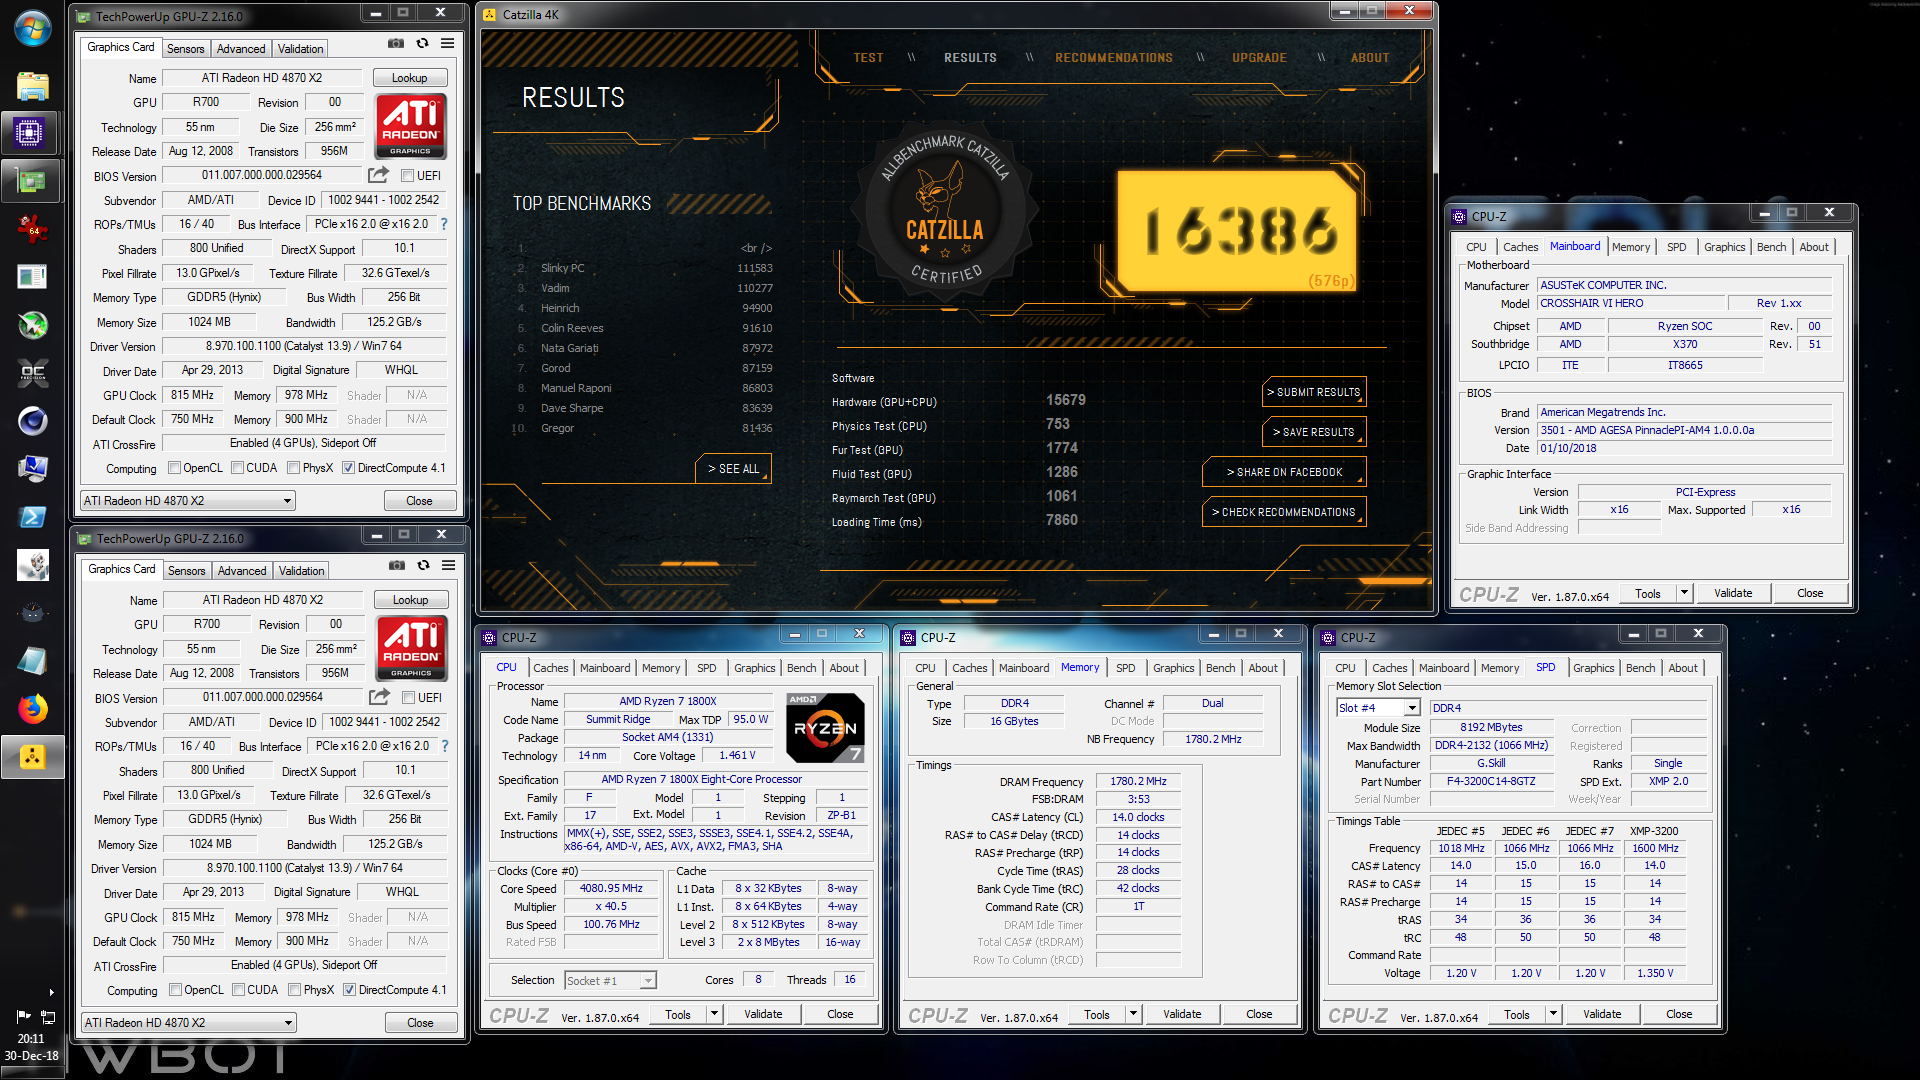The image size is (1920, 1080).
Task: Click the CPU-Z purple chip taskbar icon
Action: (x=30, y=132)
